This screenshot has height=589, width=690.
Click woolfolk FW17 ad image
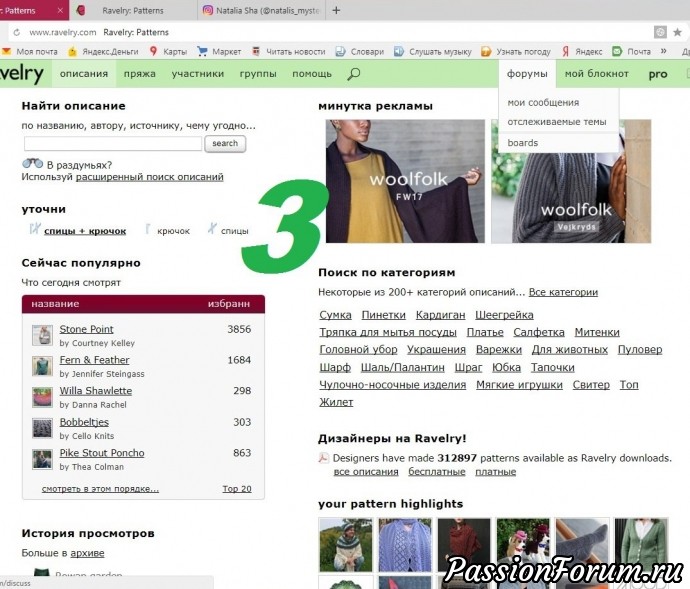(x=405, y=181)
